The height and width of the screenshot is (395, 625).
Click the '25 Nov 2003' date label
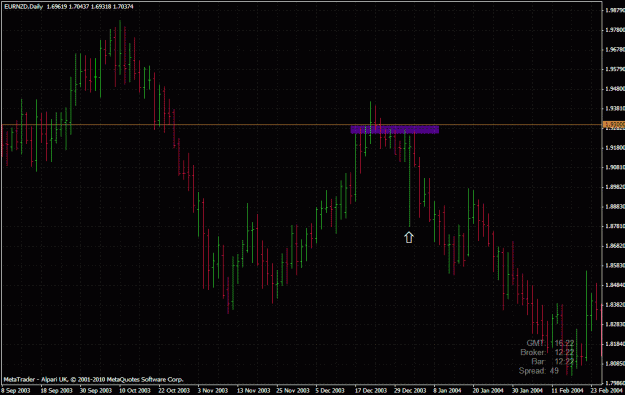[293, 390]
